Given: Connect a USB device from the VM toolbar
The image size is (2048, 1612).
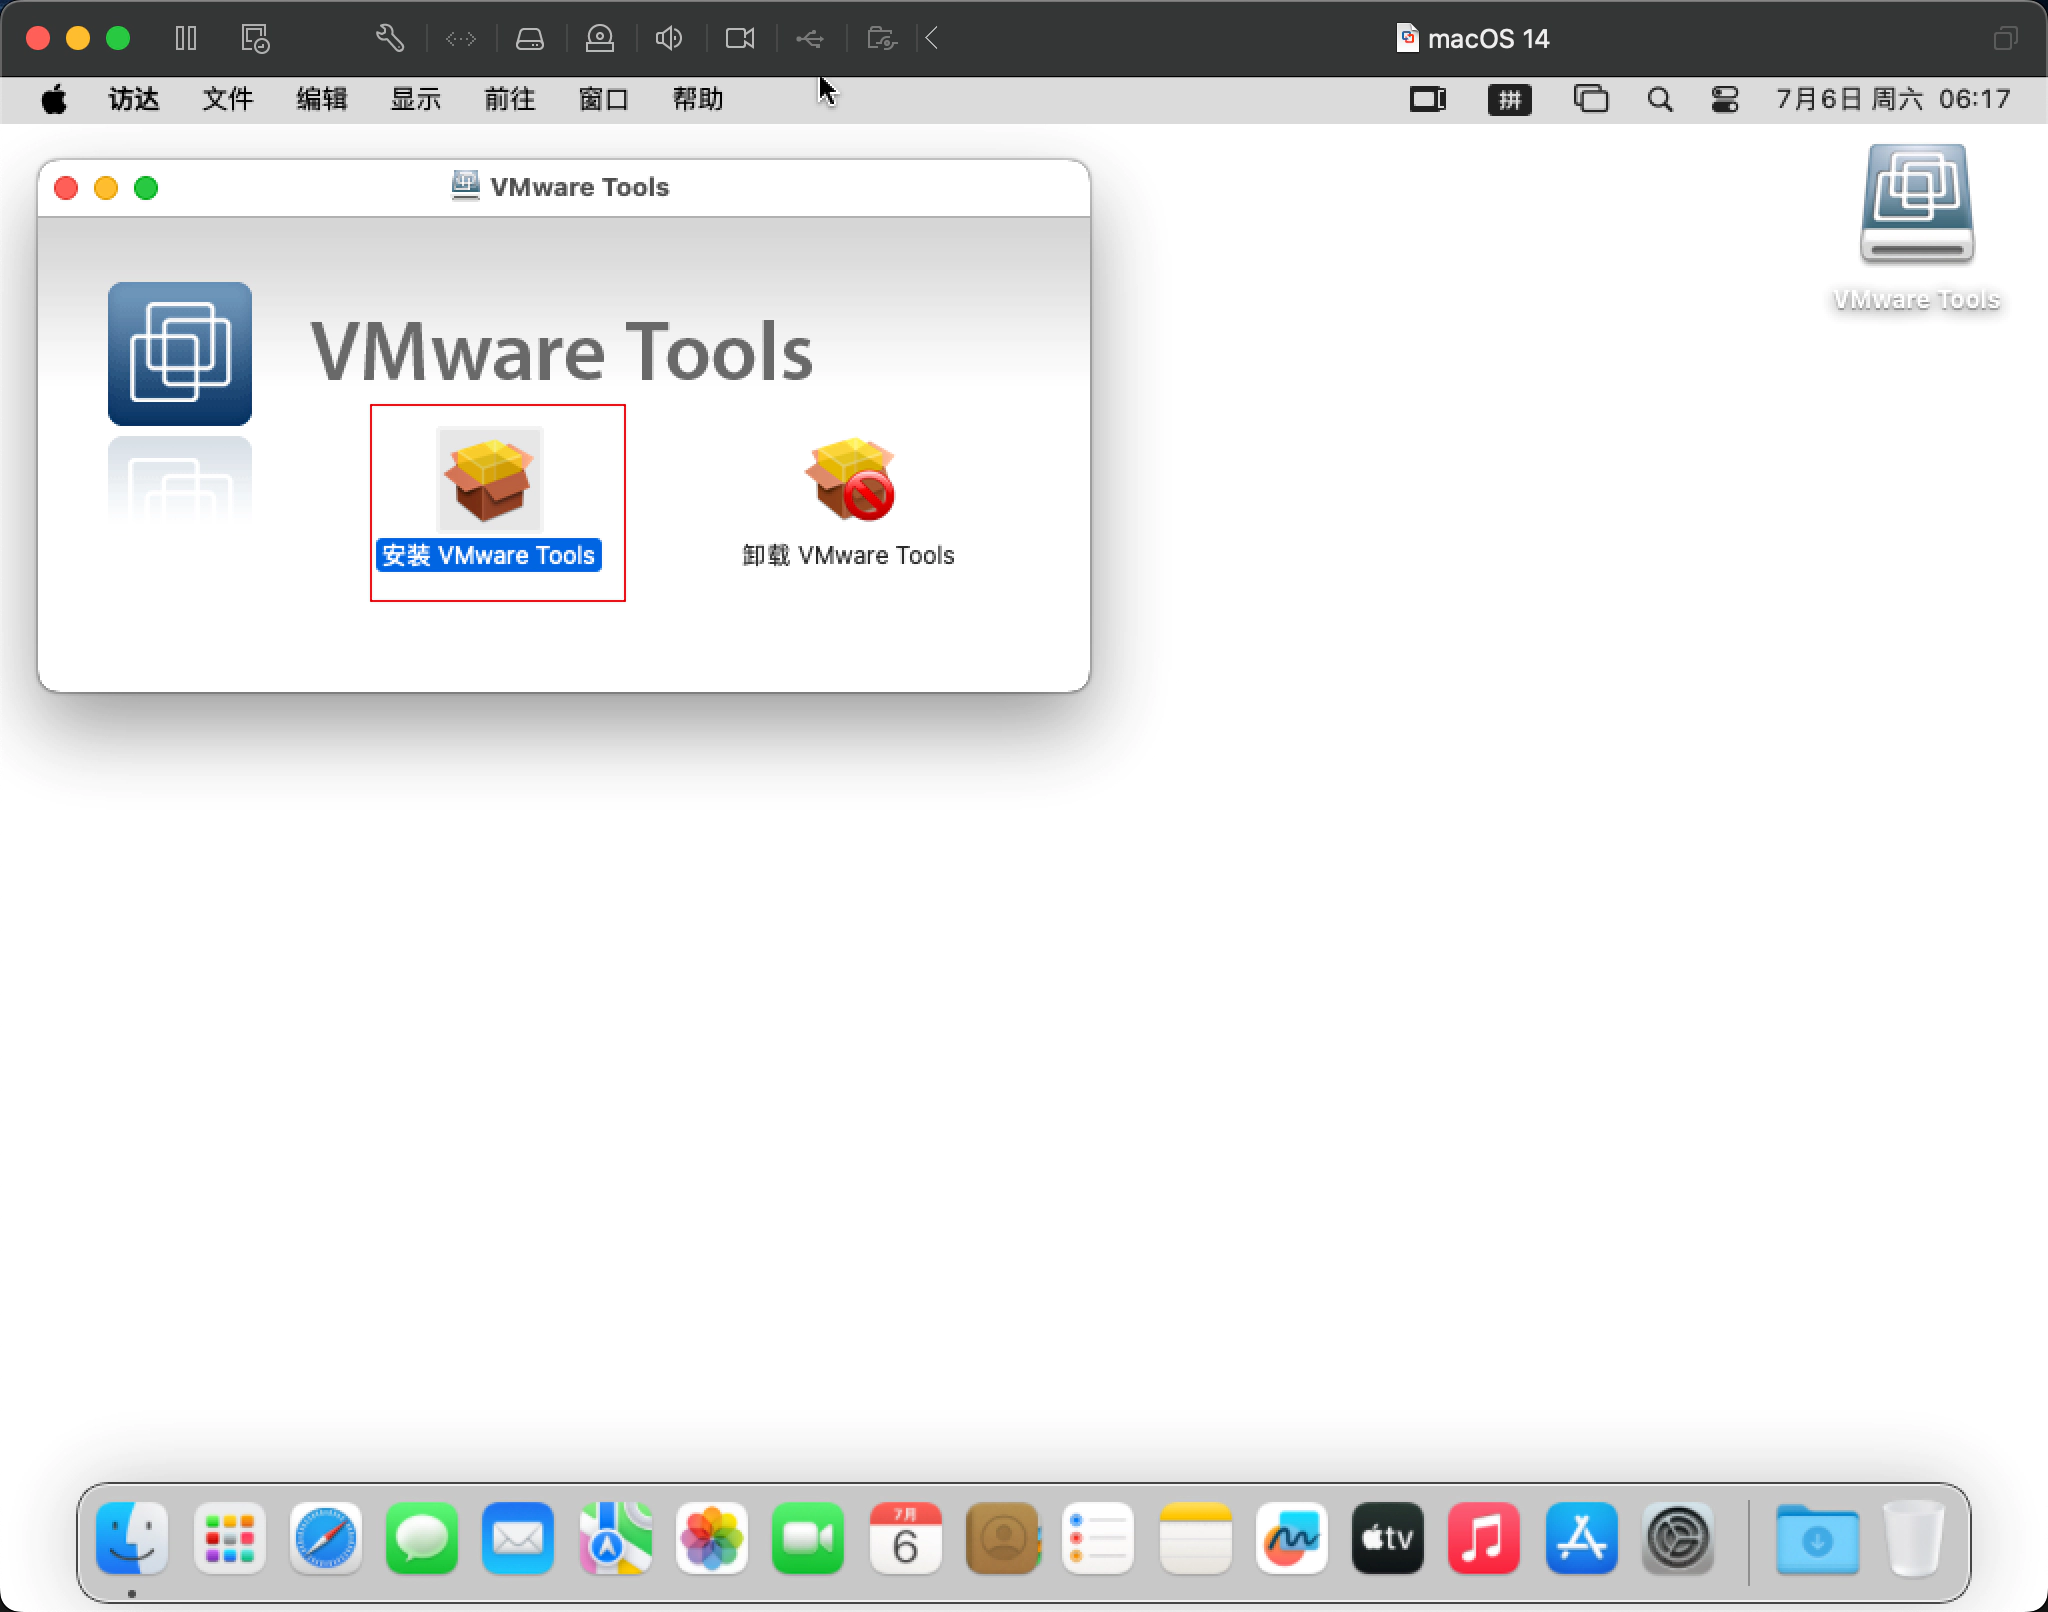Looking at the screenshot, I should coord(809,38).
